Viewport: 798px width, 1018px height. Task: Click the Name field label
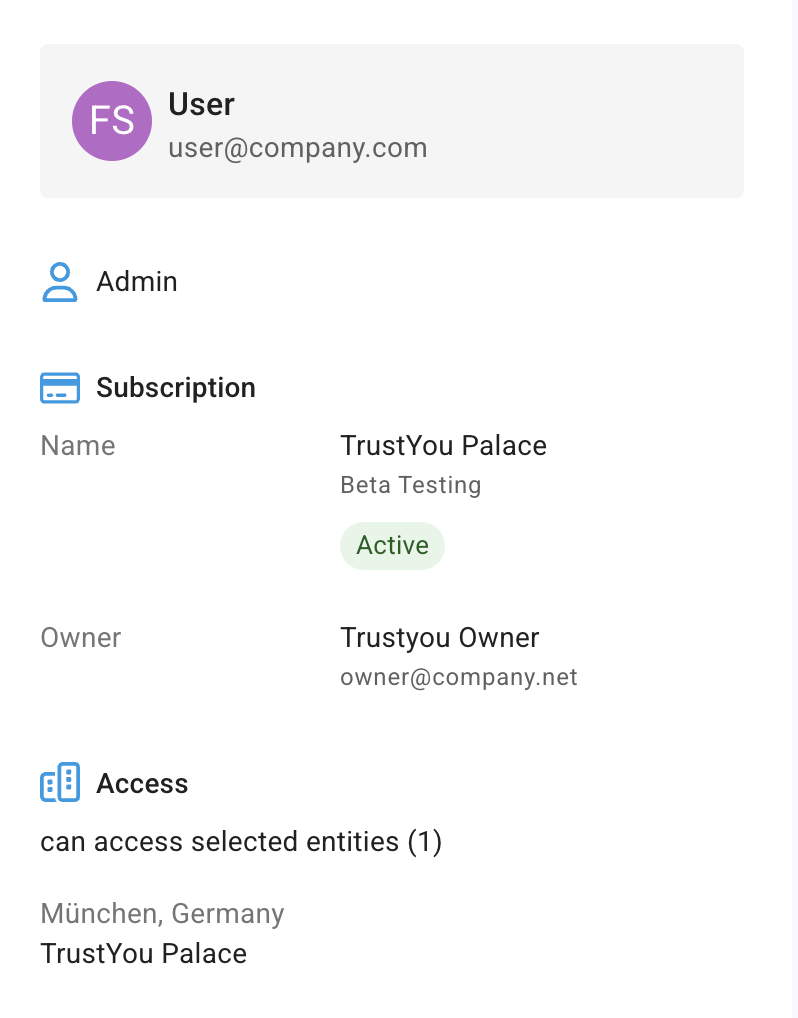[78, 446]
